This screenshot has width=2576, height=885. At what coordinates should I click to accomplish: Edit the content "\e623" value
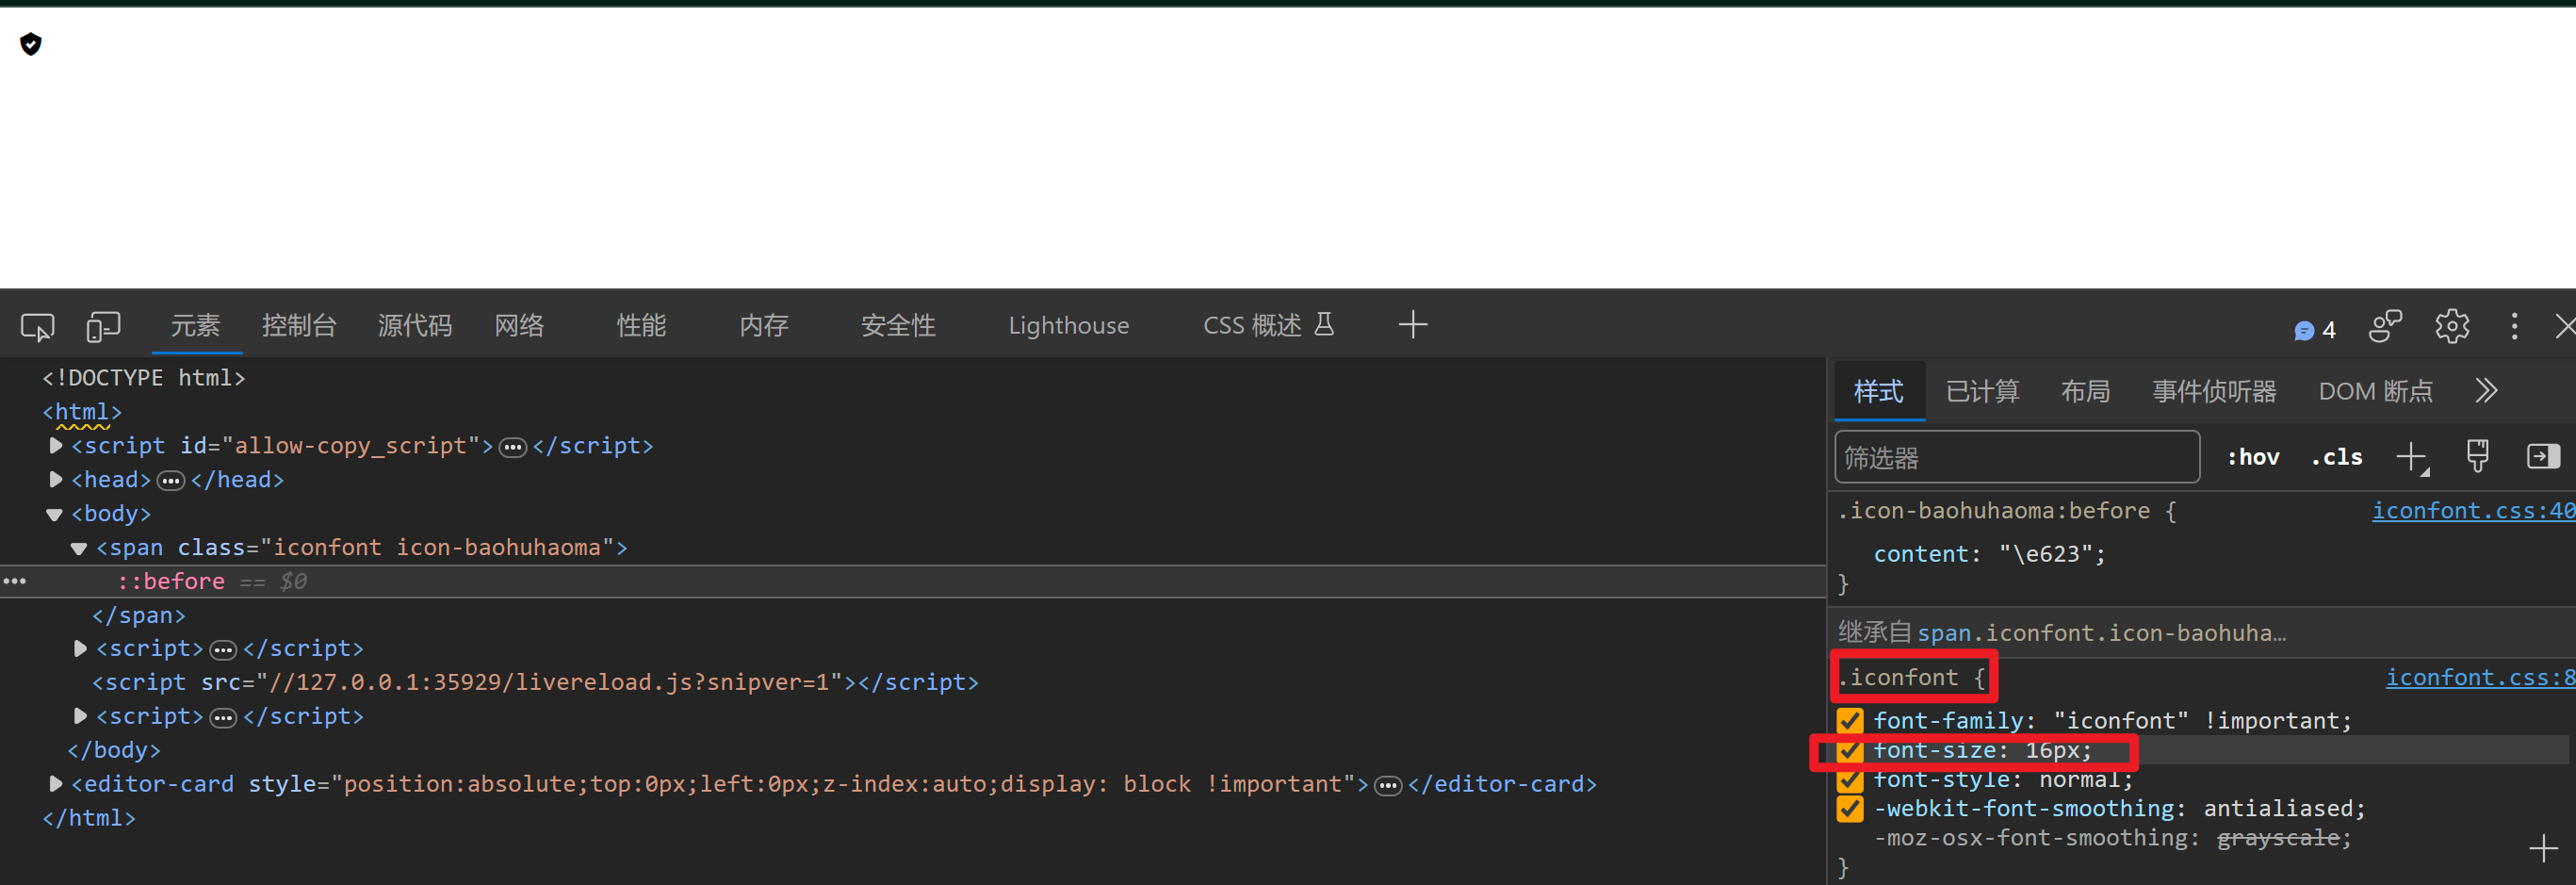click(2045, 554)
